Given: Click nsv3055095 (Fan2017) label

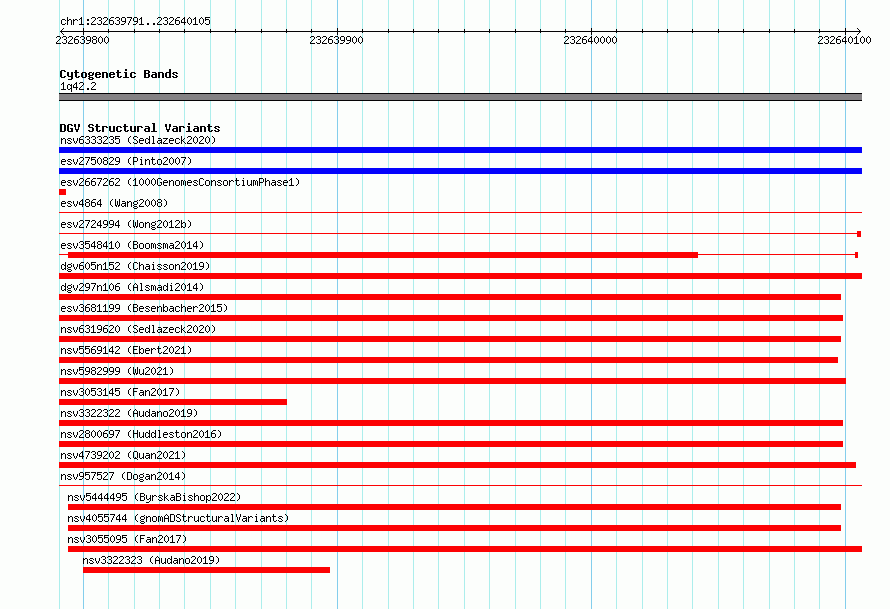Looking at the screenshot, I should (127, 539).
